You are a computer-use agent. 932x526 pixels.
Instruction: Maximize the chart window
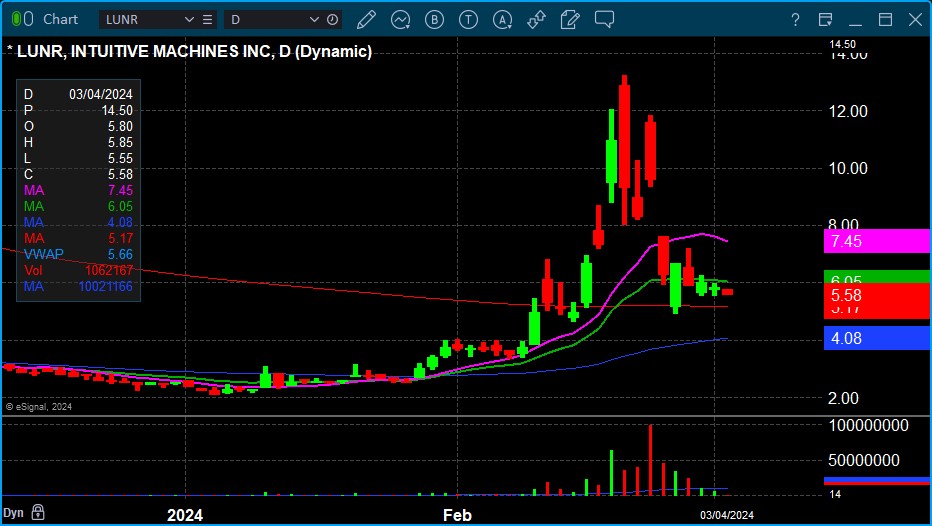click(x=886, y=20)
